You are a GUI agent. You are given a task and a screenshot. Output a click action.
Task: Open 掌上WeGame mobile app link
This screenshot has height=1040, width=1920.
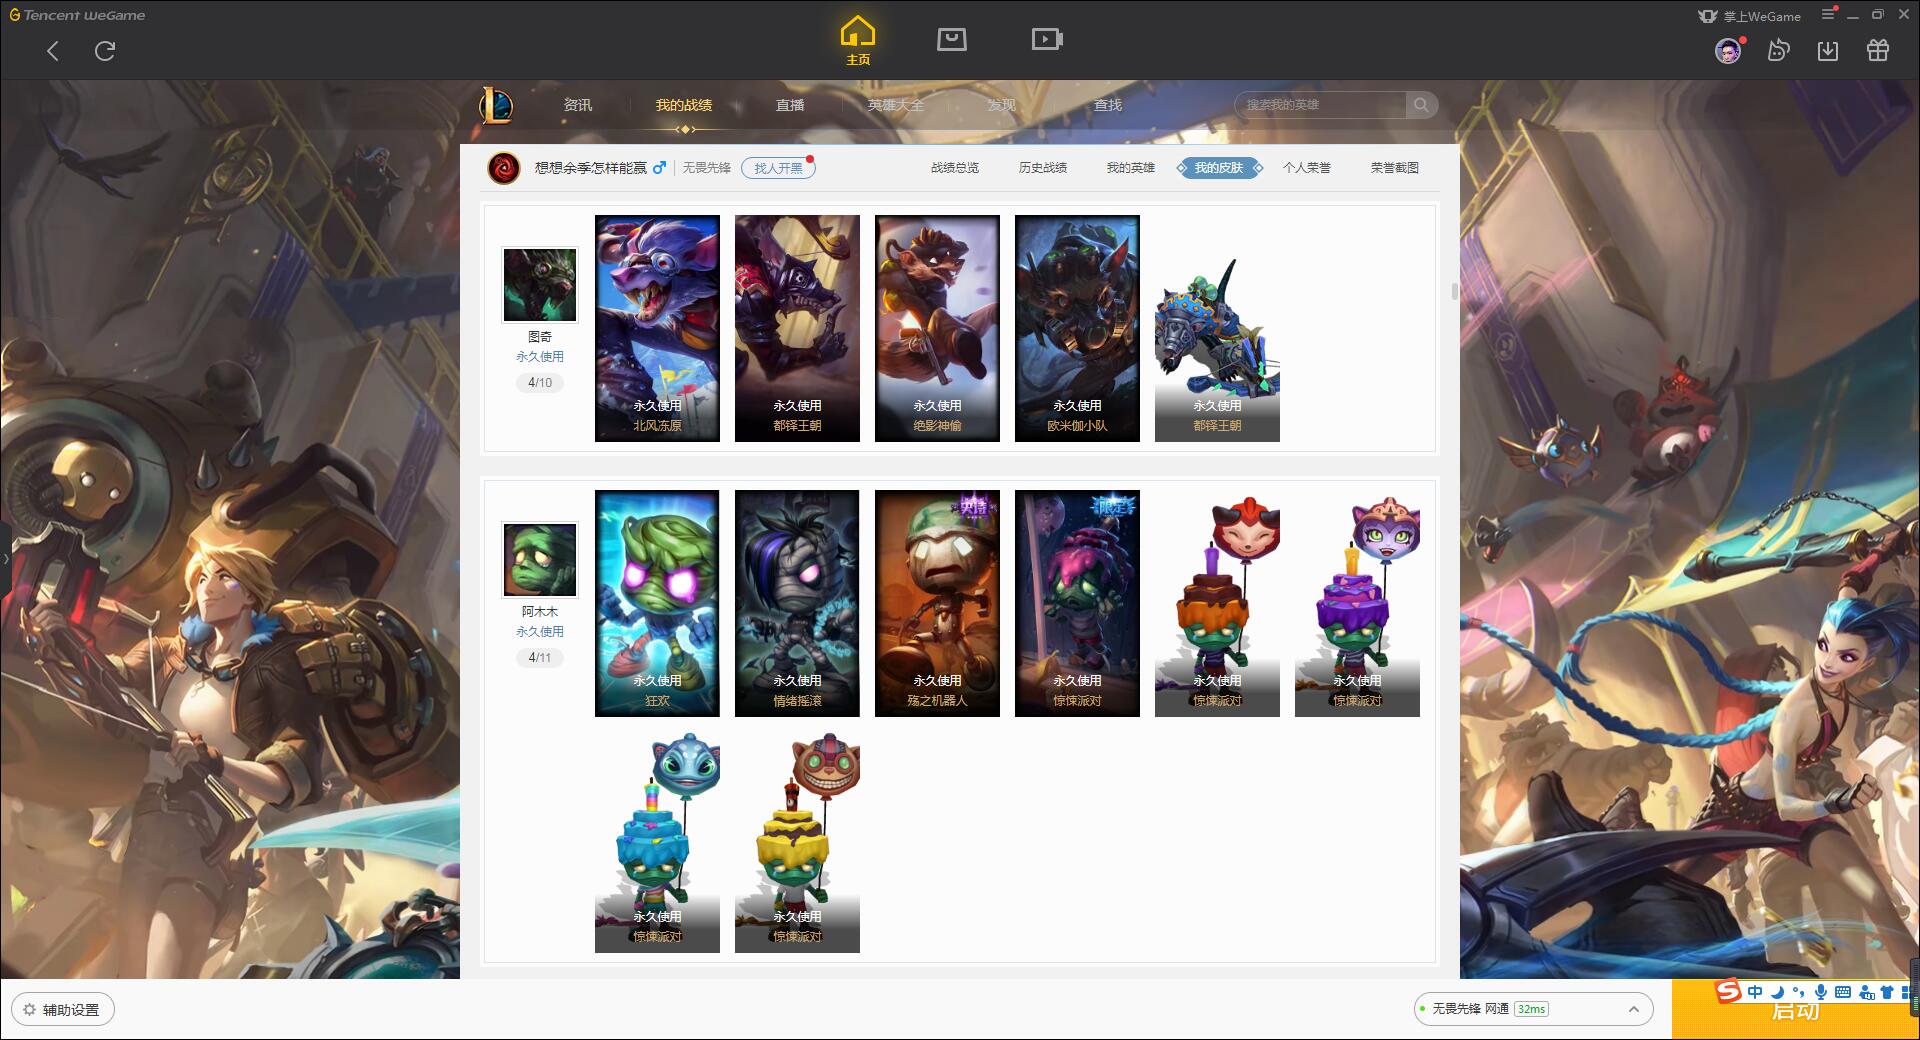coord(1749,16)
